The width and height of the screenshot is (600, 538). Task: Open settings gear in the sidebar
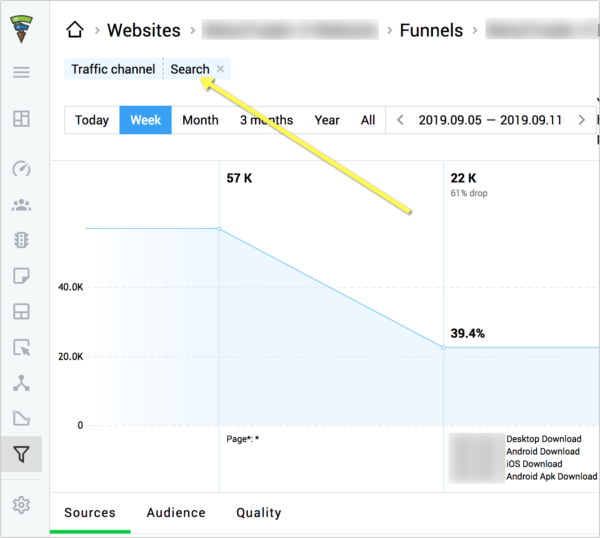point(21,504)
